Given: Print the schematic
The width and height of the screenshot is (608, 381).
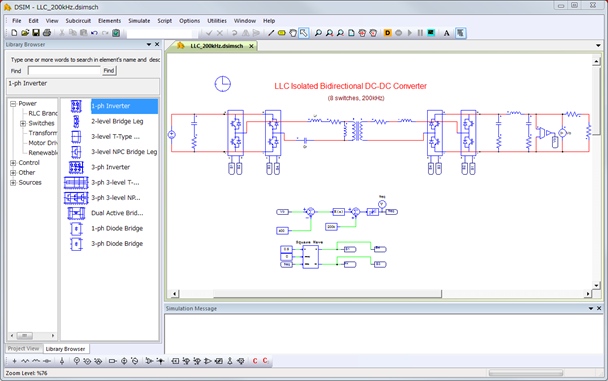Looking at the screenshot, I should (x=47, y=33).
